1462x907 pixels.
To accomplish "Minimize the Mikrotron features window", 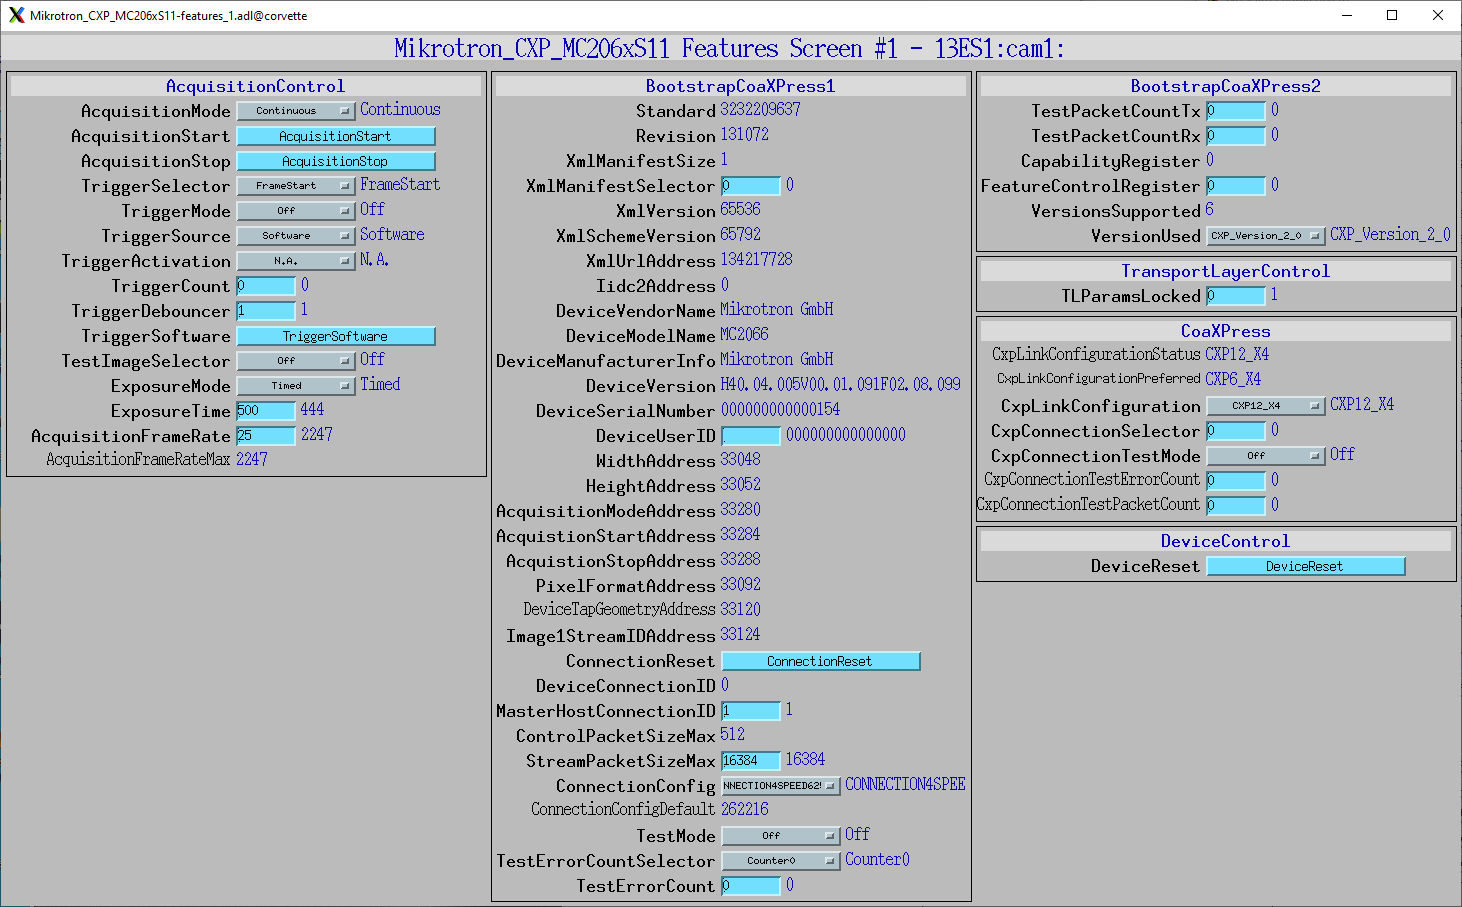I will (1346, 15).
